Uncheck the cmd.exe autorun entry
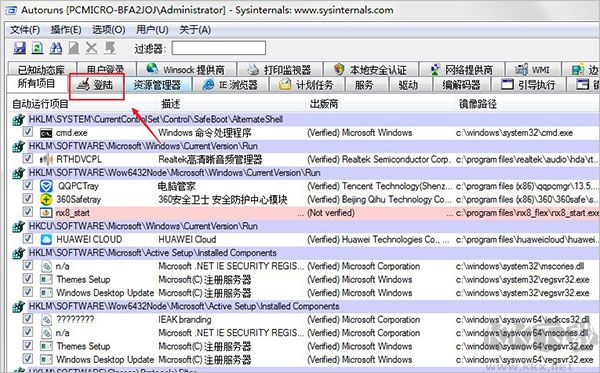Image resolution: width=600 pixels, height=373 pixels. coord(28,132)
